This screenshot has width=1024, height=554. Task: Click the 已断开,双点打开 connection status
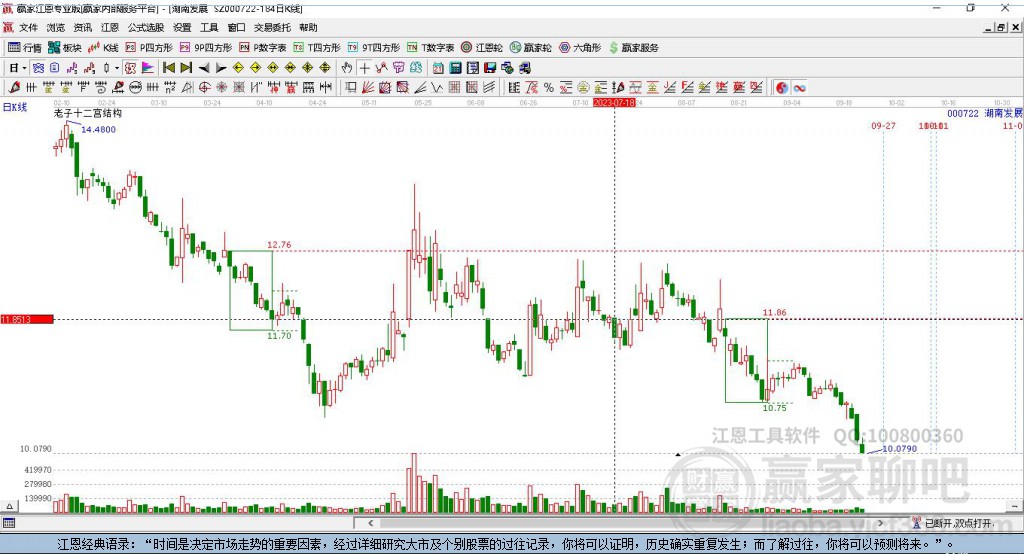953,523
